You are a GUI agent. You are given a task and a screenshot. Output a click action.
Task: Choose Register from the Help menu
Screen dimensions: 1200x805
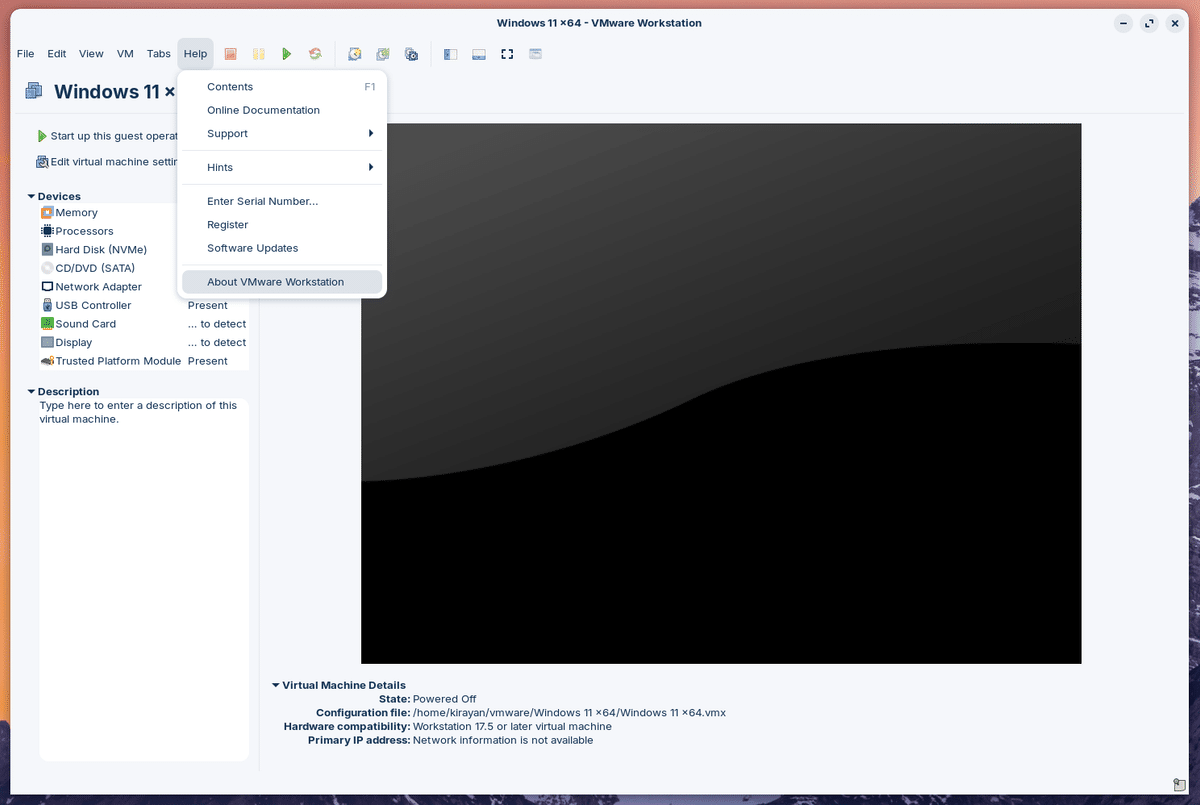(281, 225)
